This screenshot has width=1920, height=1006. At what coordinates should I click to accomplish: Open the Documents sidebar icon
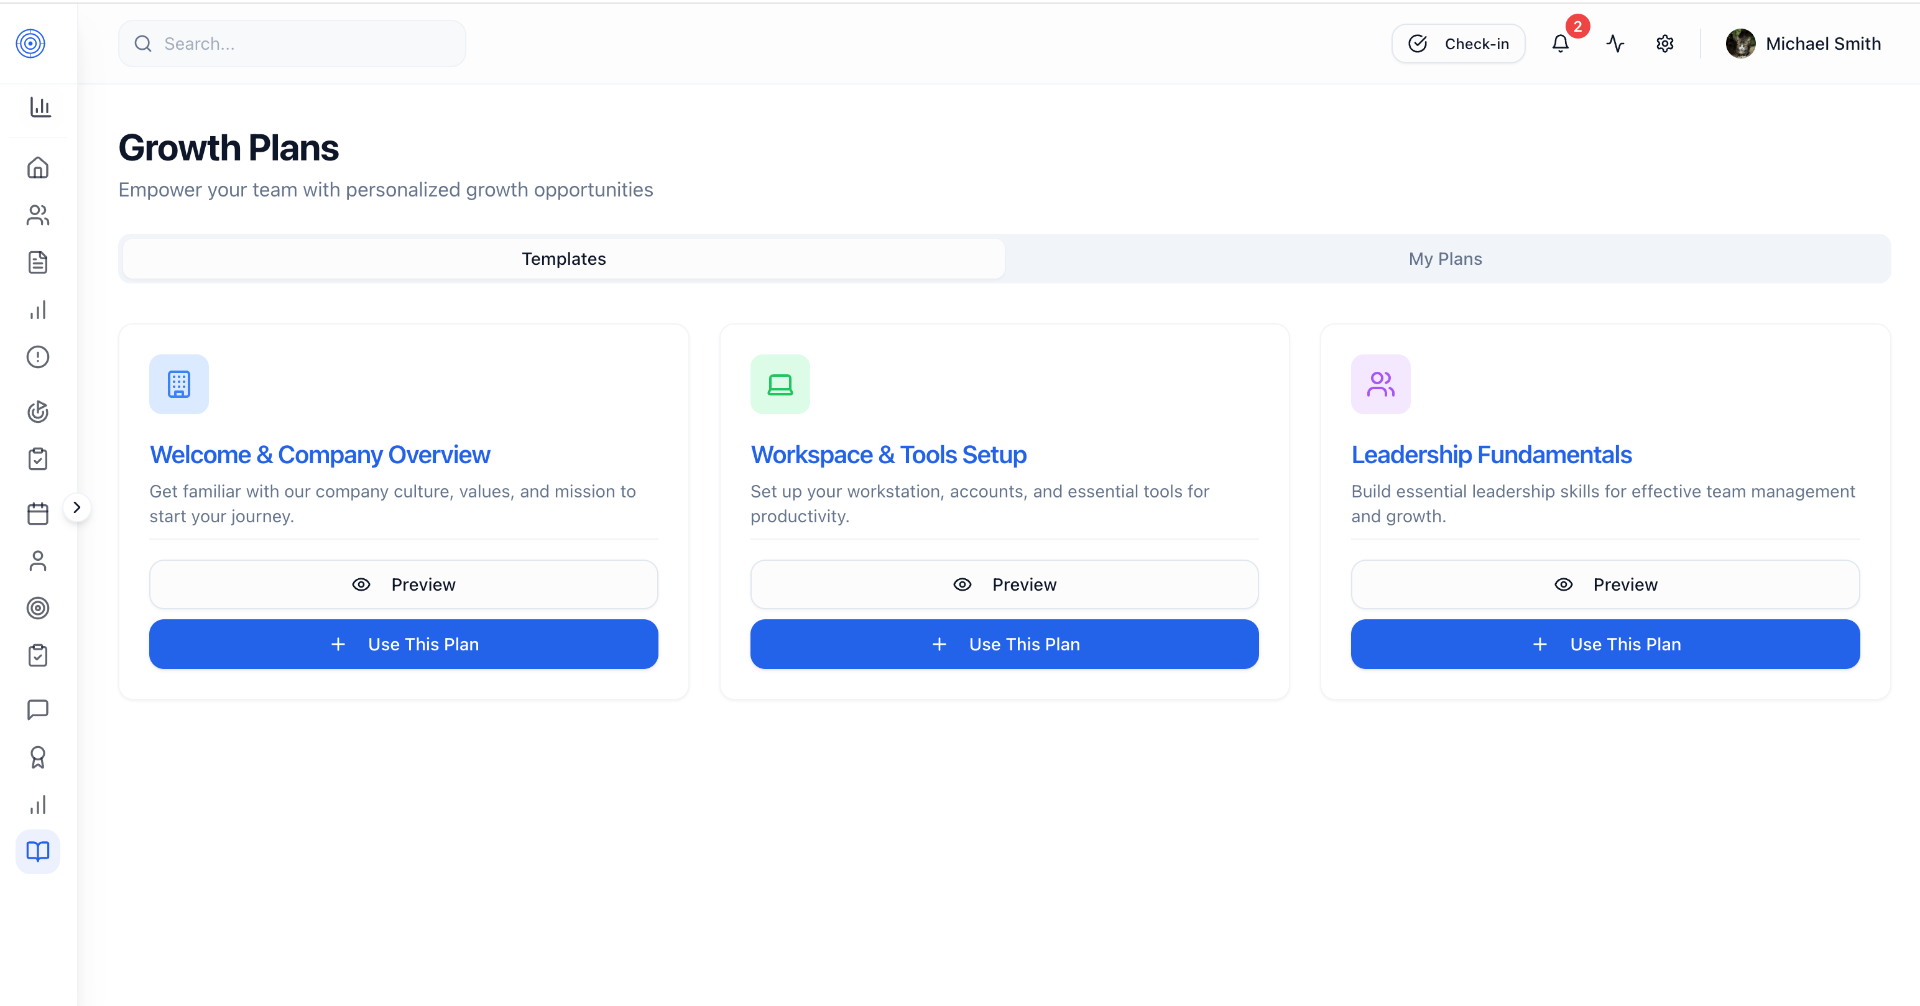38,262
